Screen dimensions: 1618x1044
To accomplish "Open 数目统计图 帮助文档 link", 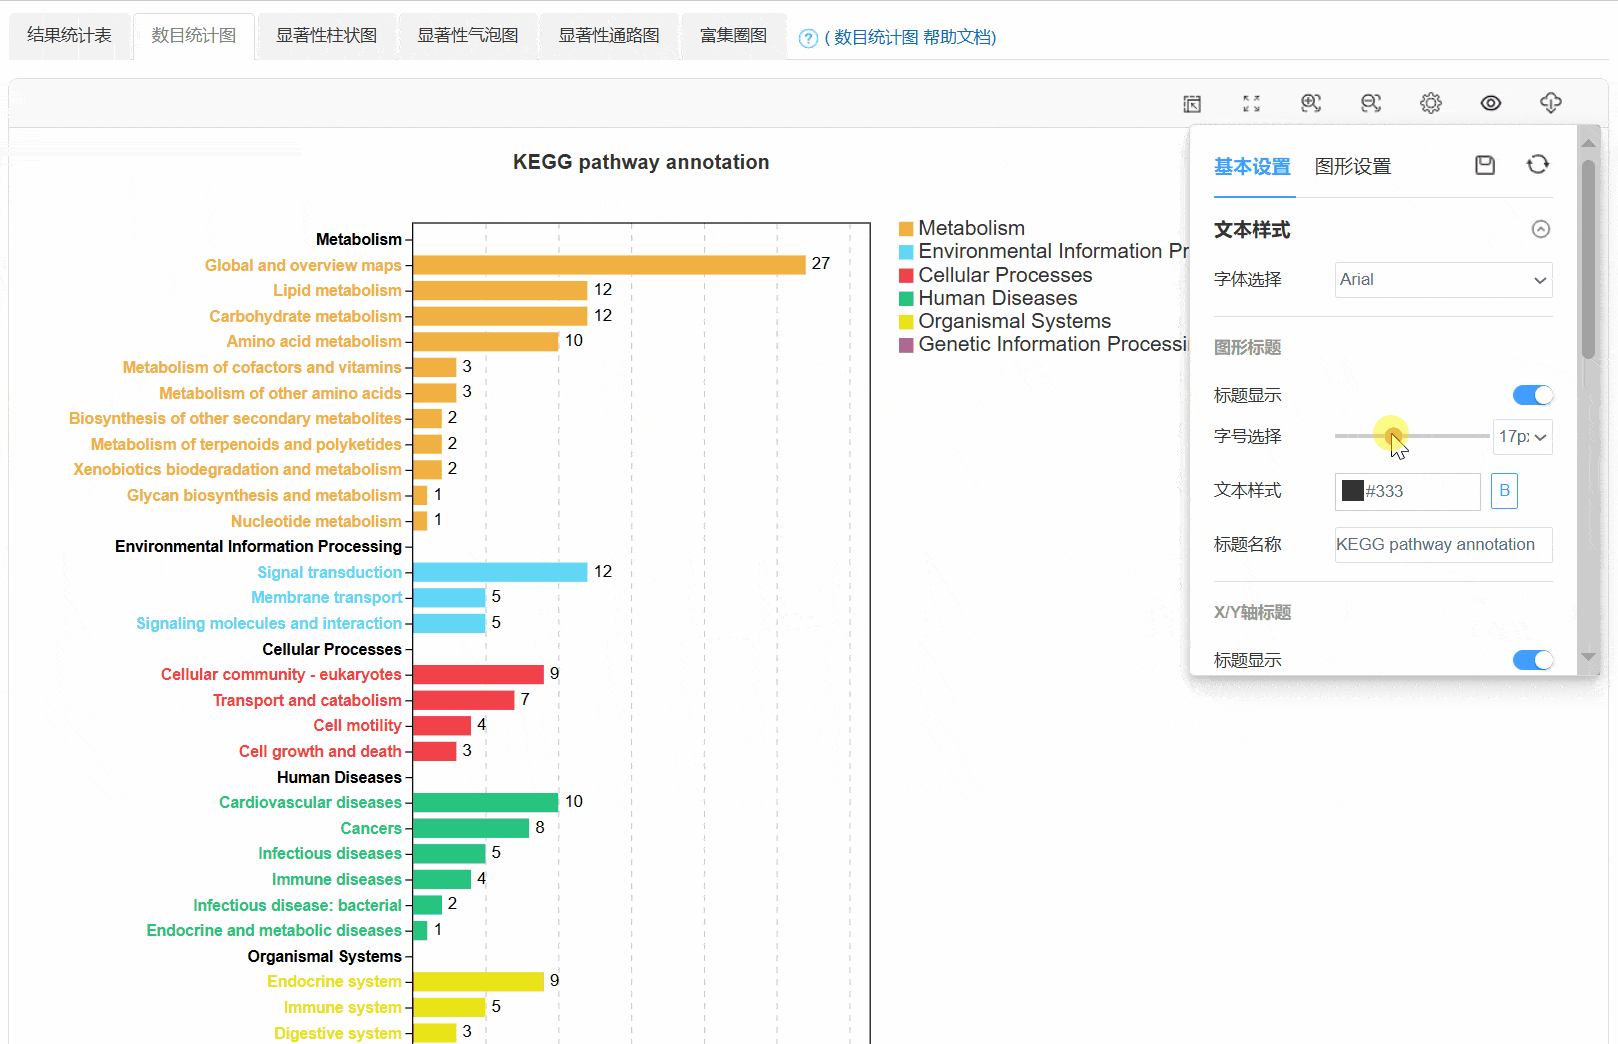I will click(910, 38).
